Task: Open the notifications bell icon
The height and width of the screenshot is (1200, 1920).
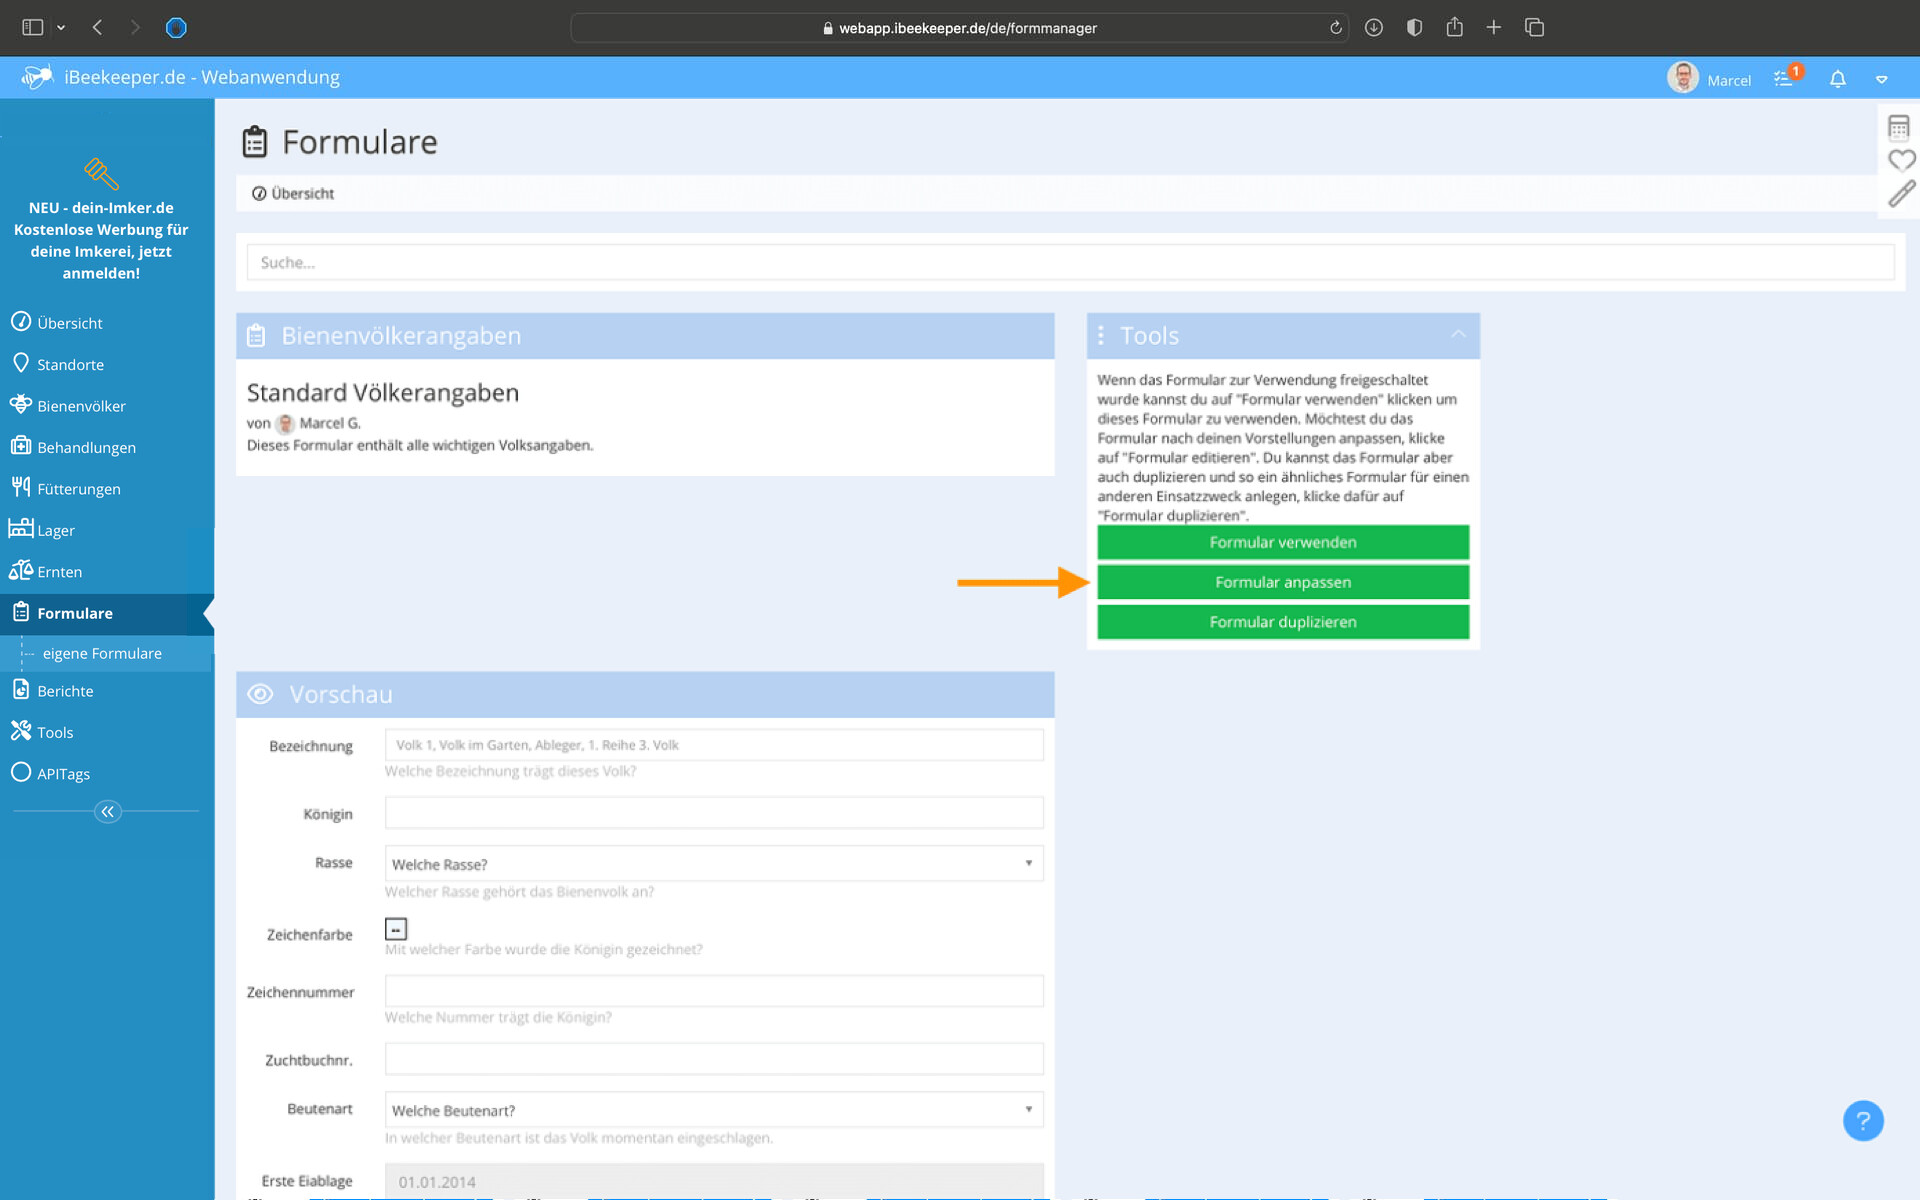Action: [x=1837, y=79]
